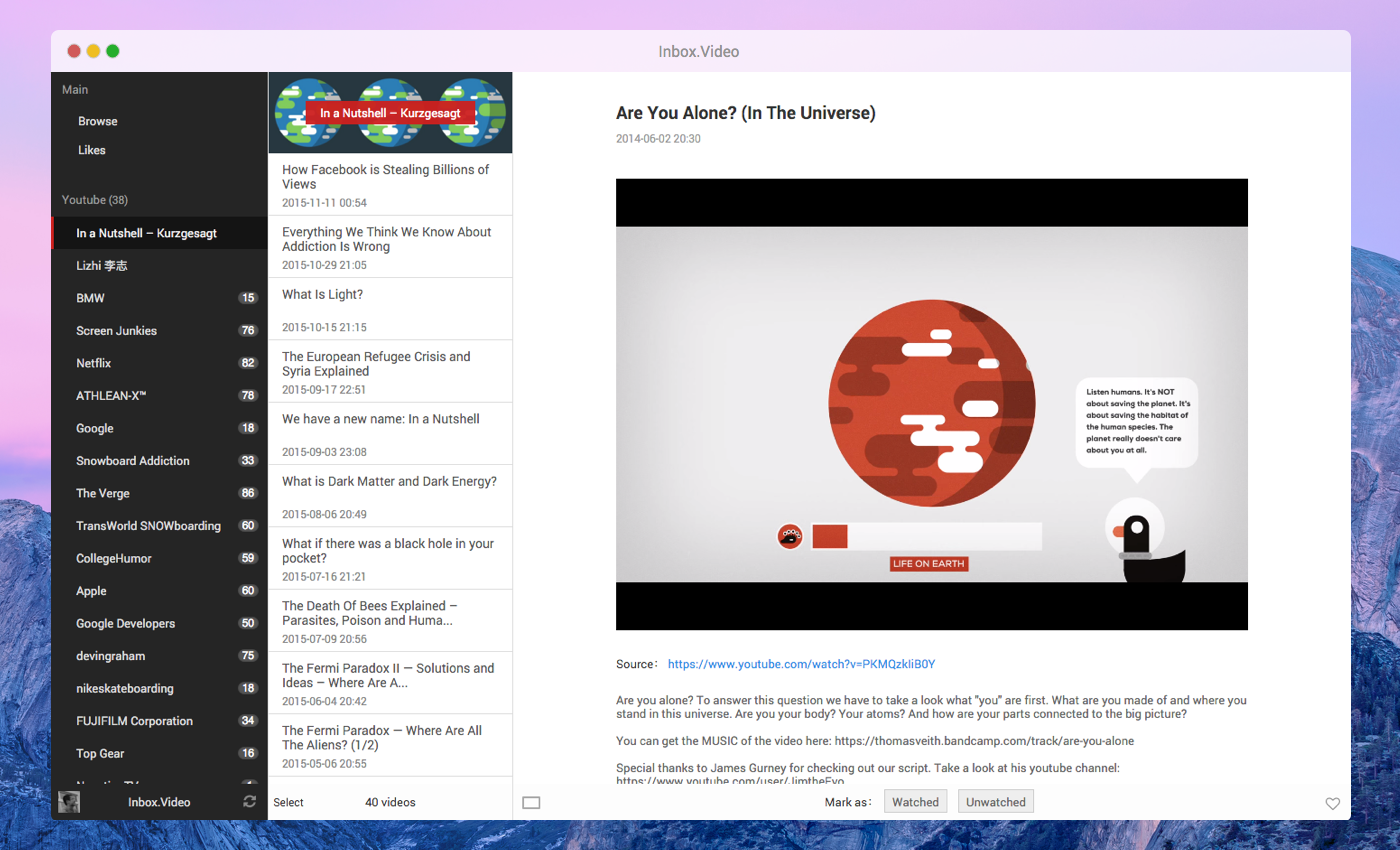Open the Kurzgesagt channel banner thumbnail
The height and width of the screenshot is (850, 1400).
390,111
